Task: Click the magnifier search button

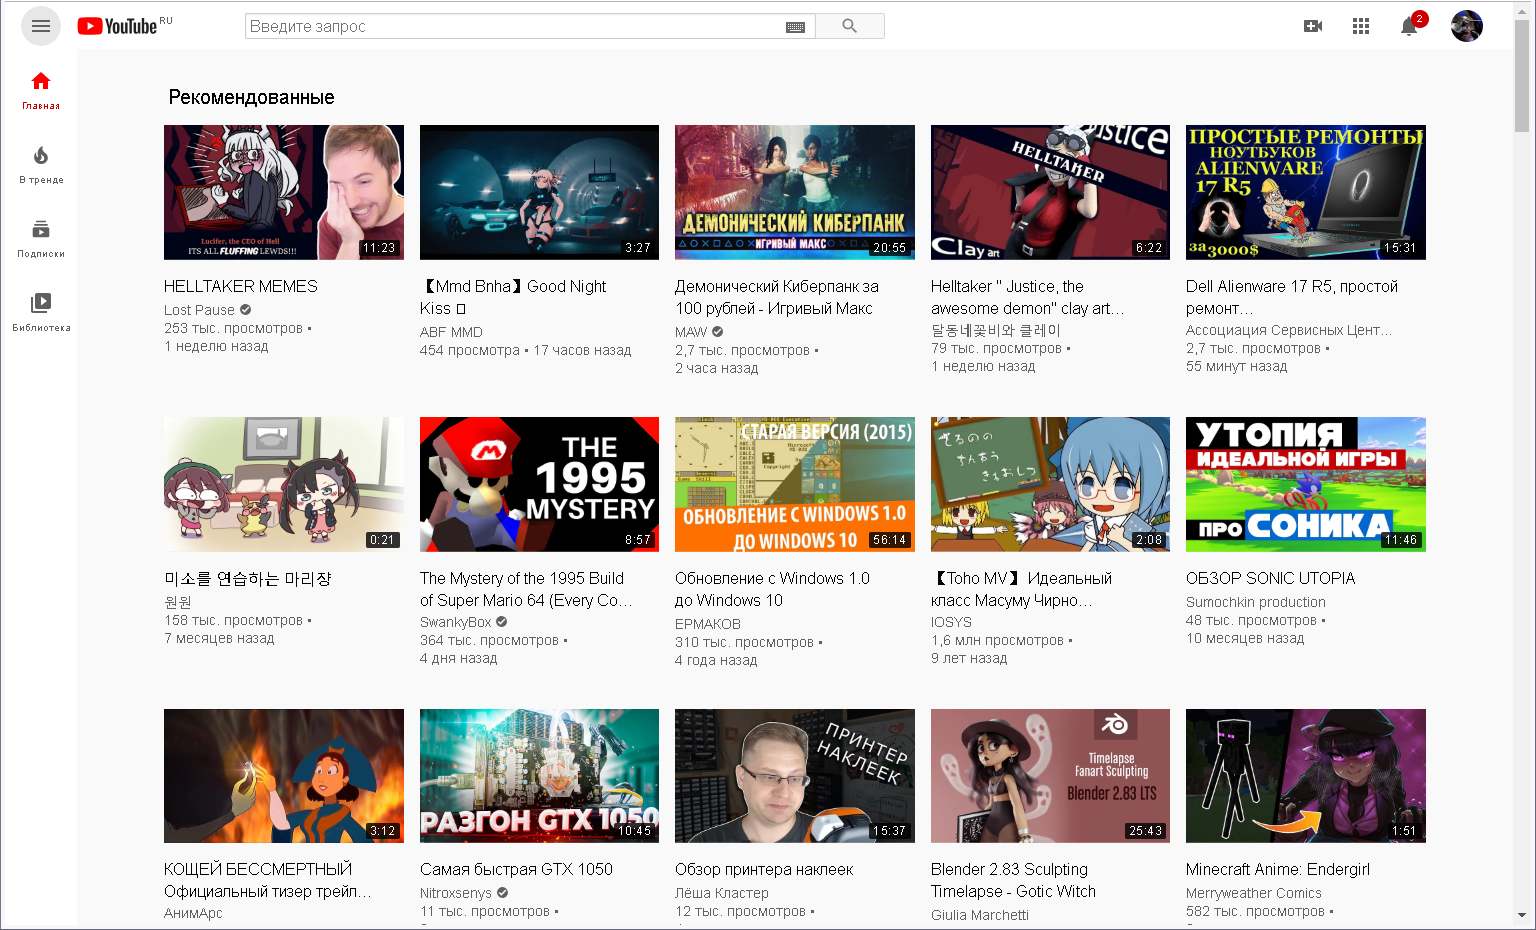Action: pos(850,26)
